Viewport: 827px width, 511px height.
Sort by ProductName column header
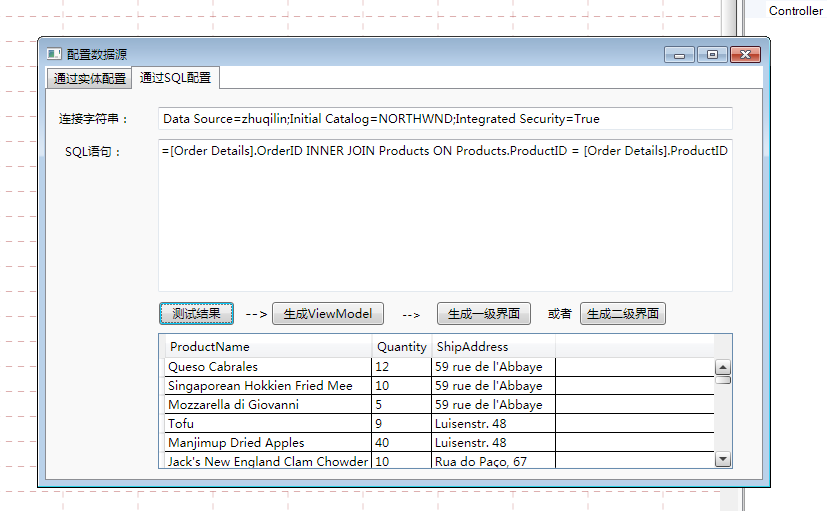(x=268, y=346)
